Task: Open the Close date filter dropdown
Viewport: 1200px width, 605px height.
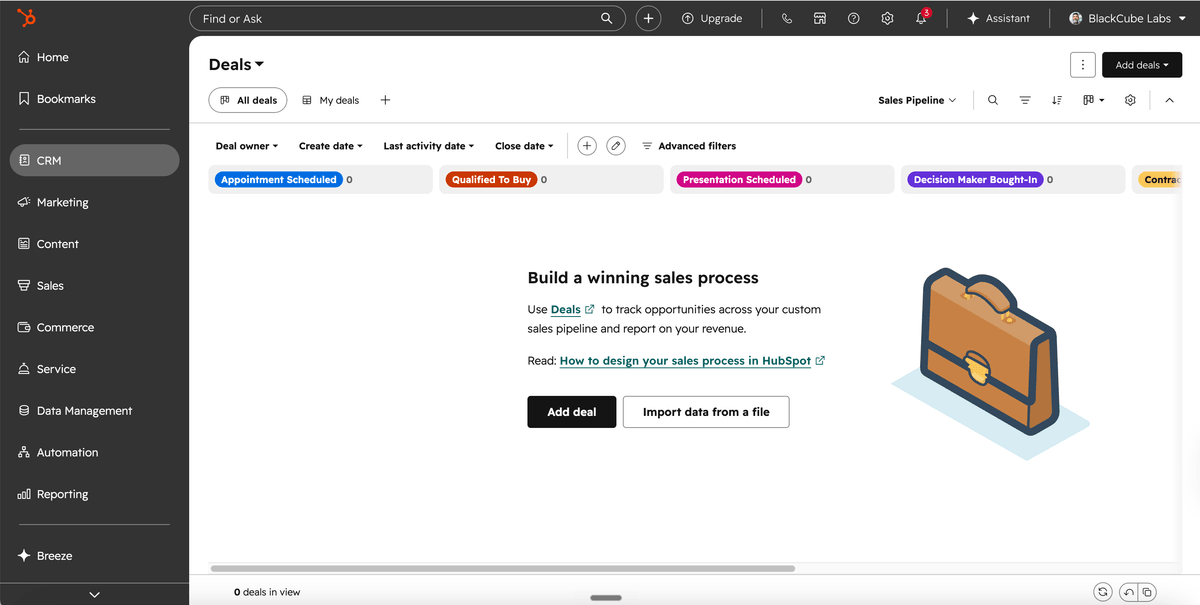Action: pos(524,146)
